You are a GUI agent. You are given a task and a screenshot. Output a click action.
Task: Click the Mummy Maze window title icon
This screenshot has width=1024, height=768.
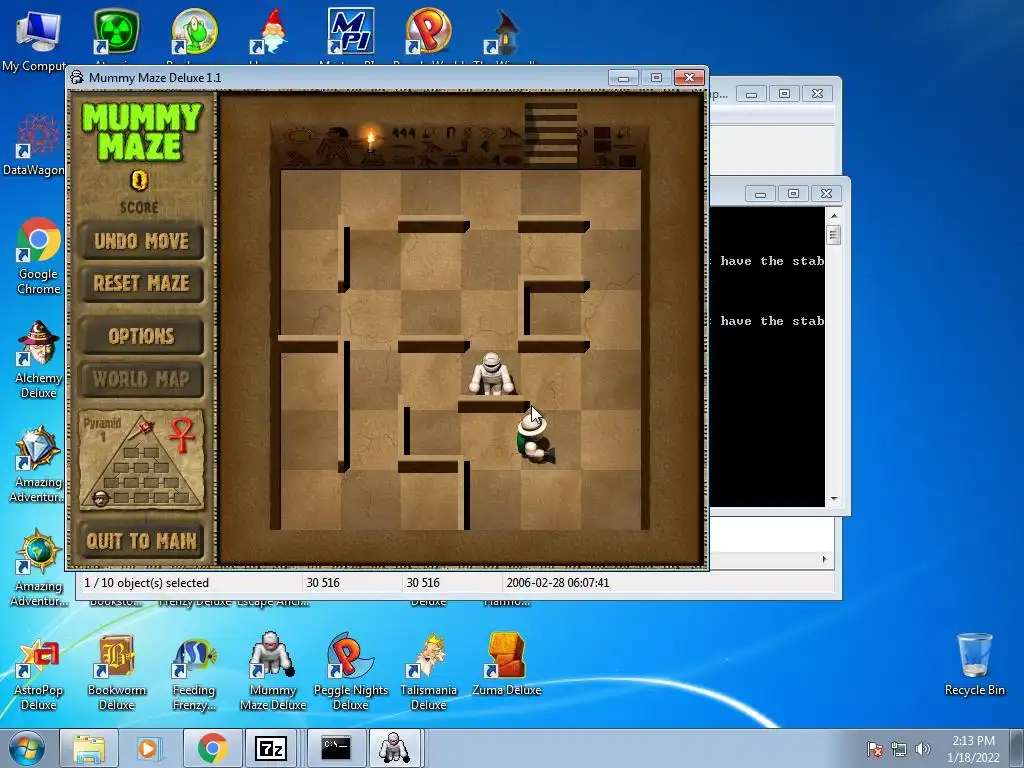coord(77,78)
